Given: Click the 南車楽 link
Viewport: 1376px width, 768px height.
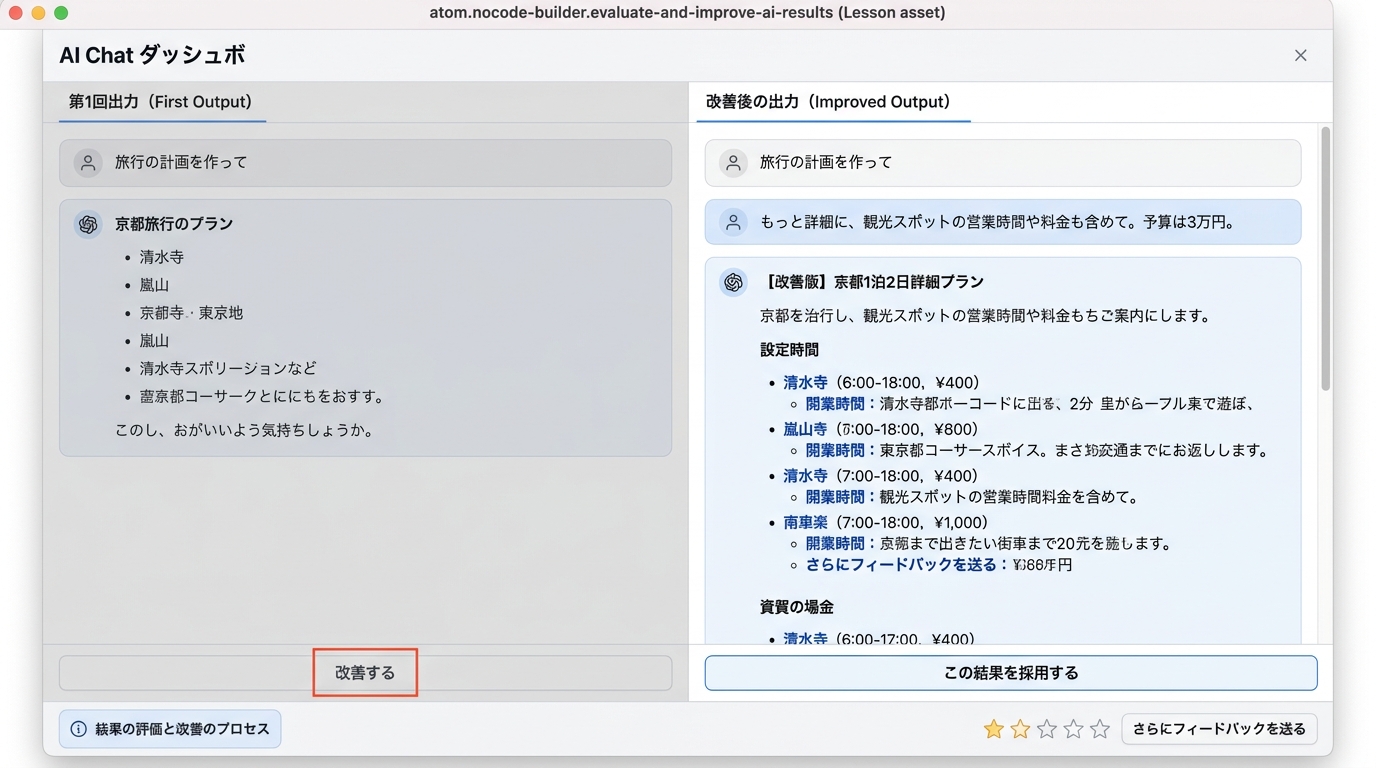Looking at the screenshot, I should point(805,522).
